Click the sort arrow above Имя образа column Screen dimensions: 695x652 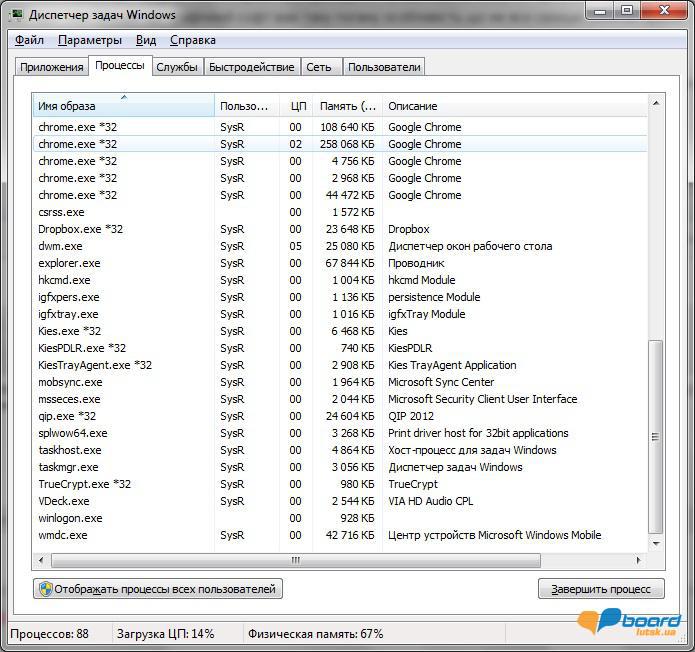click(124, 97)
